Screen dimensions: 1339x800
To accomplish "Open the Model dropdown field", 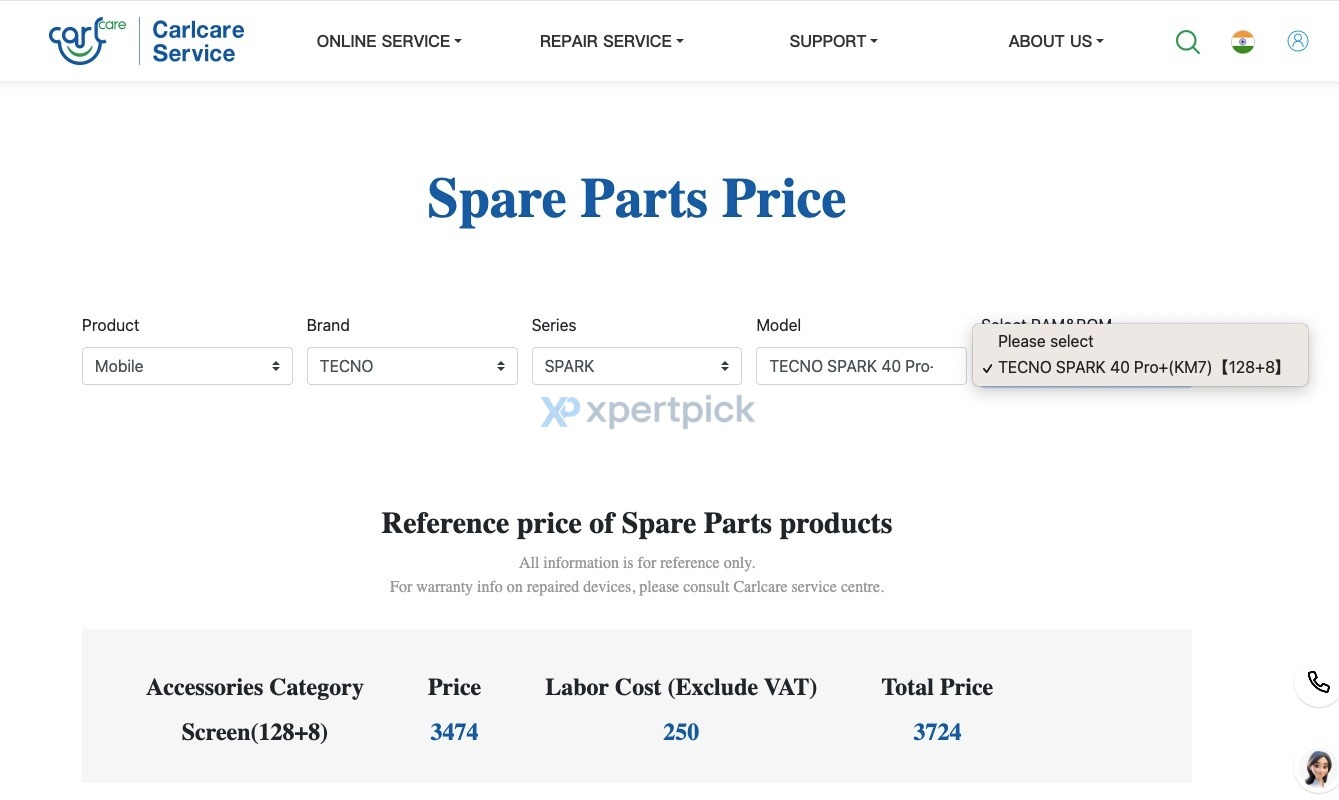I will tap(861, 366).
